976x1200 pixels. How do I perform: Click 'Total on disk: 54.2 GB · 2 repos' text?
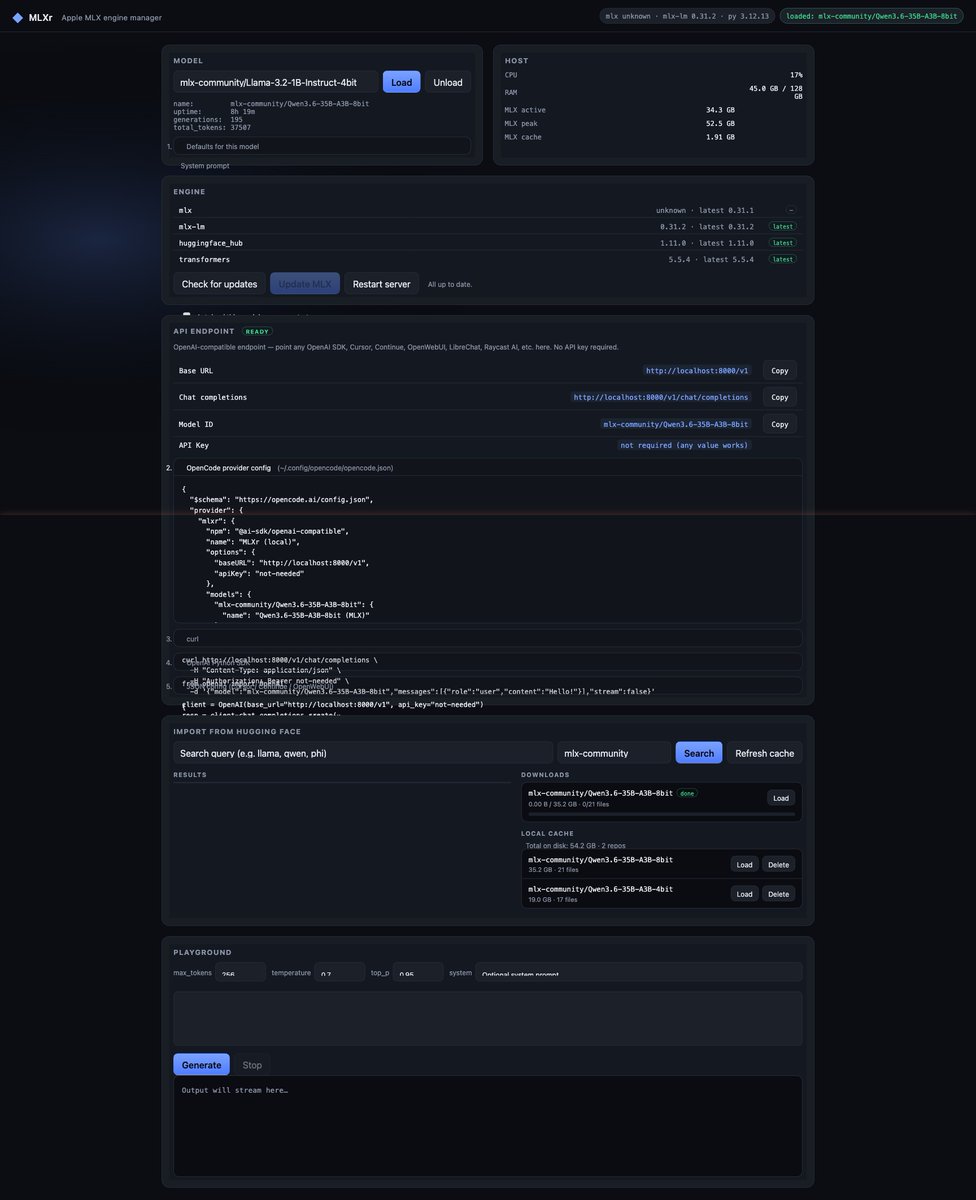[576, 845]
